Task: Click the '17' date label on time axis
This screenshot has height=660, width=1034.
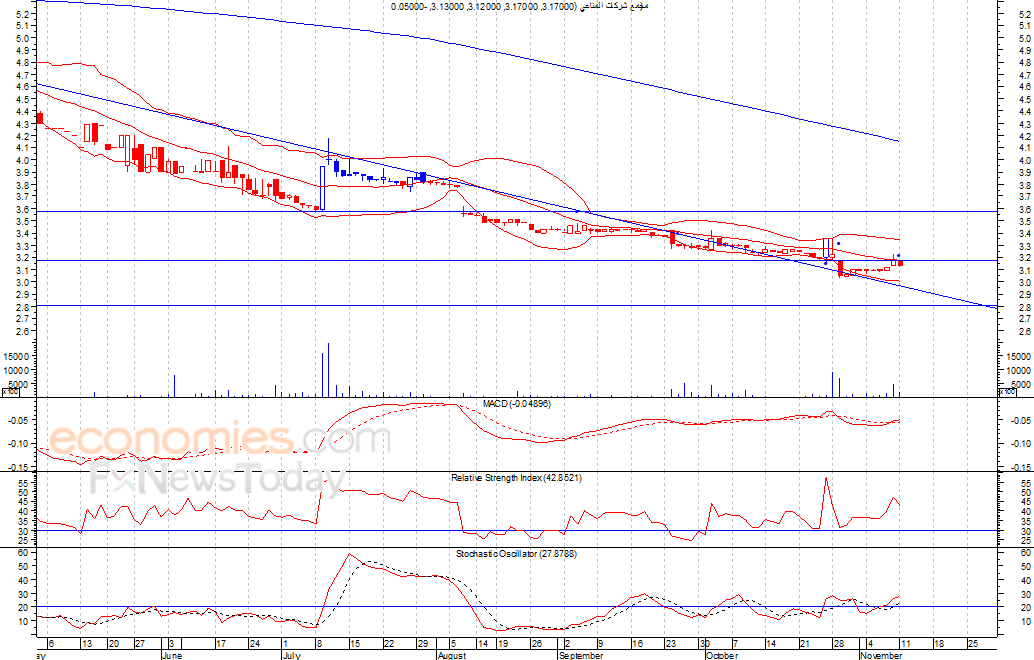Action: 221,644
